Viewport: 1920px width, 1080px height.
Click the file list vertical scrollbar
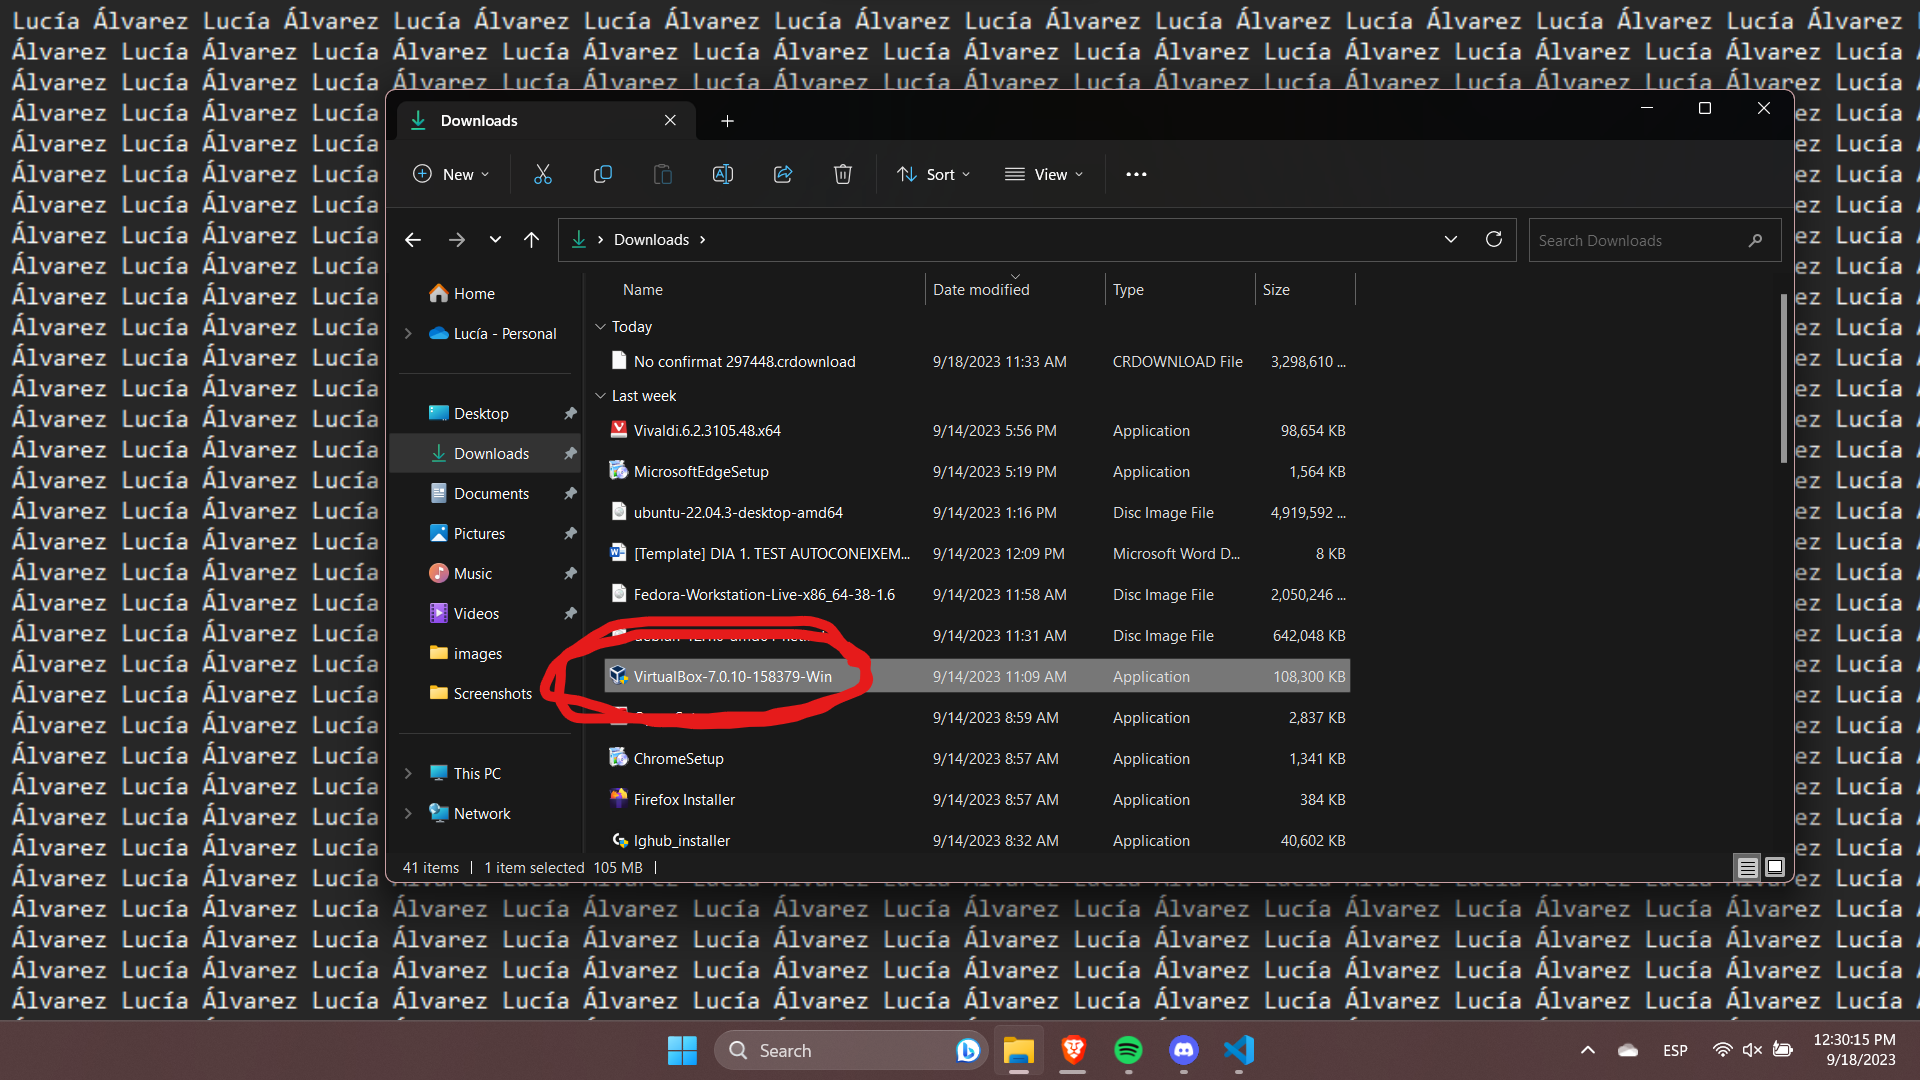[1783, 380]
